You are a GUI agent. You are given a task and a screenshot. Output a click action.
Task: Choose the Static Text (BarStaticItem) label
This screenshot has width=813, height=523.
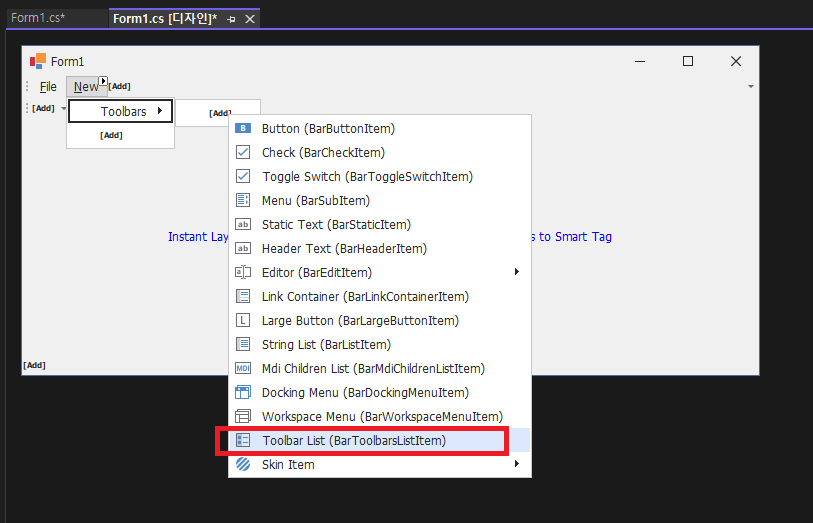(x=337, y=224)
